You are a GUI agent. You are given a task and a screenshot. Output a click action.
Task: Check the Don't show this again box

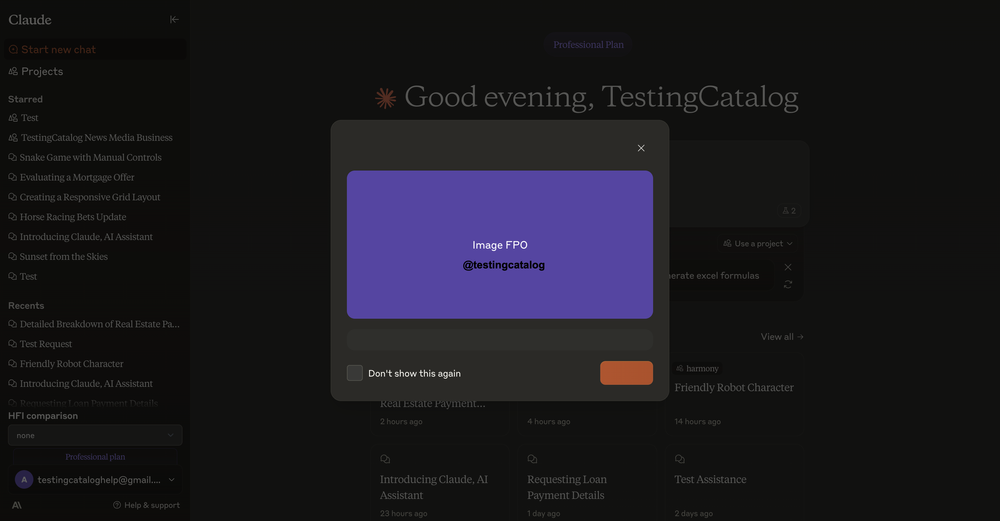355,373
